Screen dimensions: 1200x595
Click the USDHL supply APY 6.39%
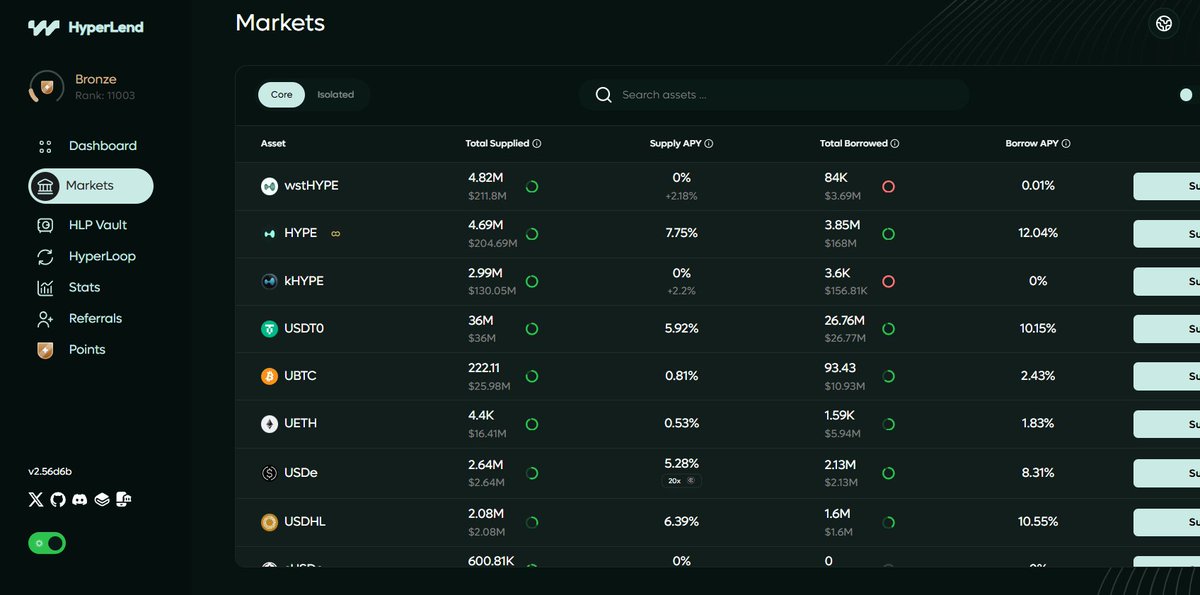pos(681,521)
